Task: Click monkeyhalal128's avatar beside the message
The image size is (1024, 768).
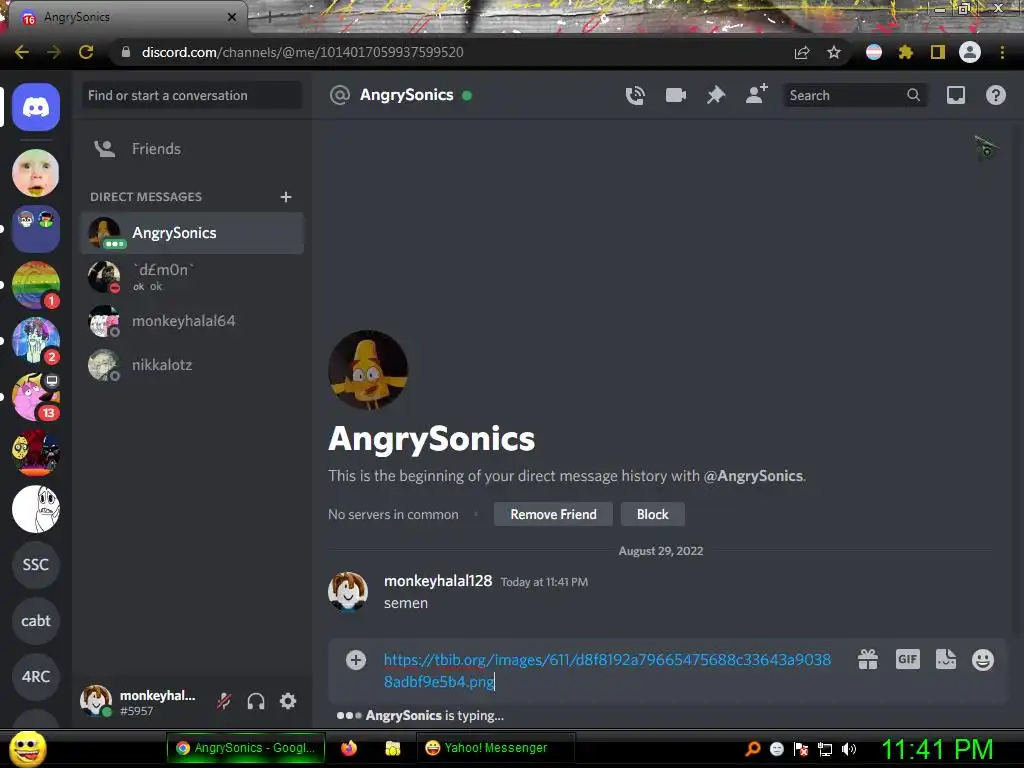Action: pyautogui.click(x=348, y=592)
